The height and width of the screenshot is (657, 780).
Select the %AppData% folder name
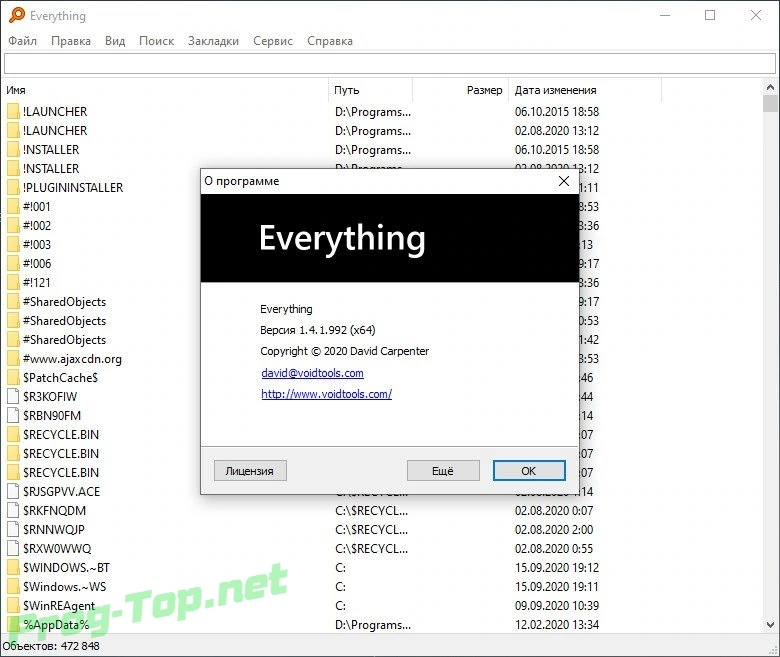(56, 624)
